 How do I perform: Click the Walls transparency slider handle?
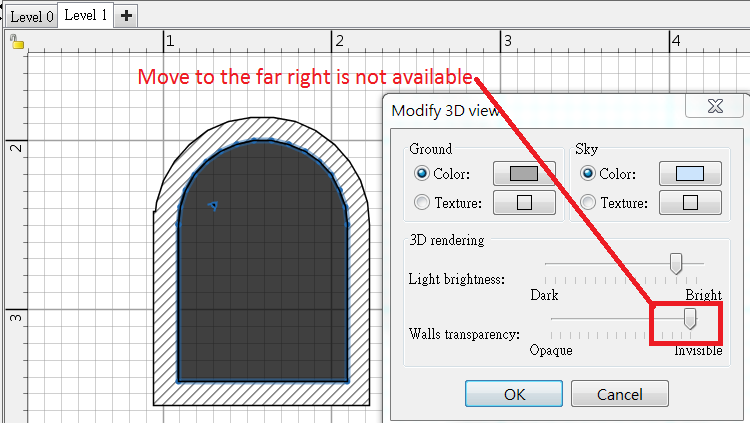coord(690,318)
